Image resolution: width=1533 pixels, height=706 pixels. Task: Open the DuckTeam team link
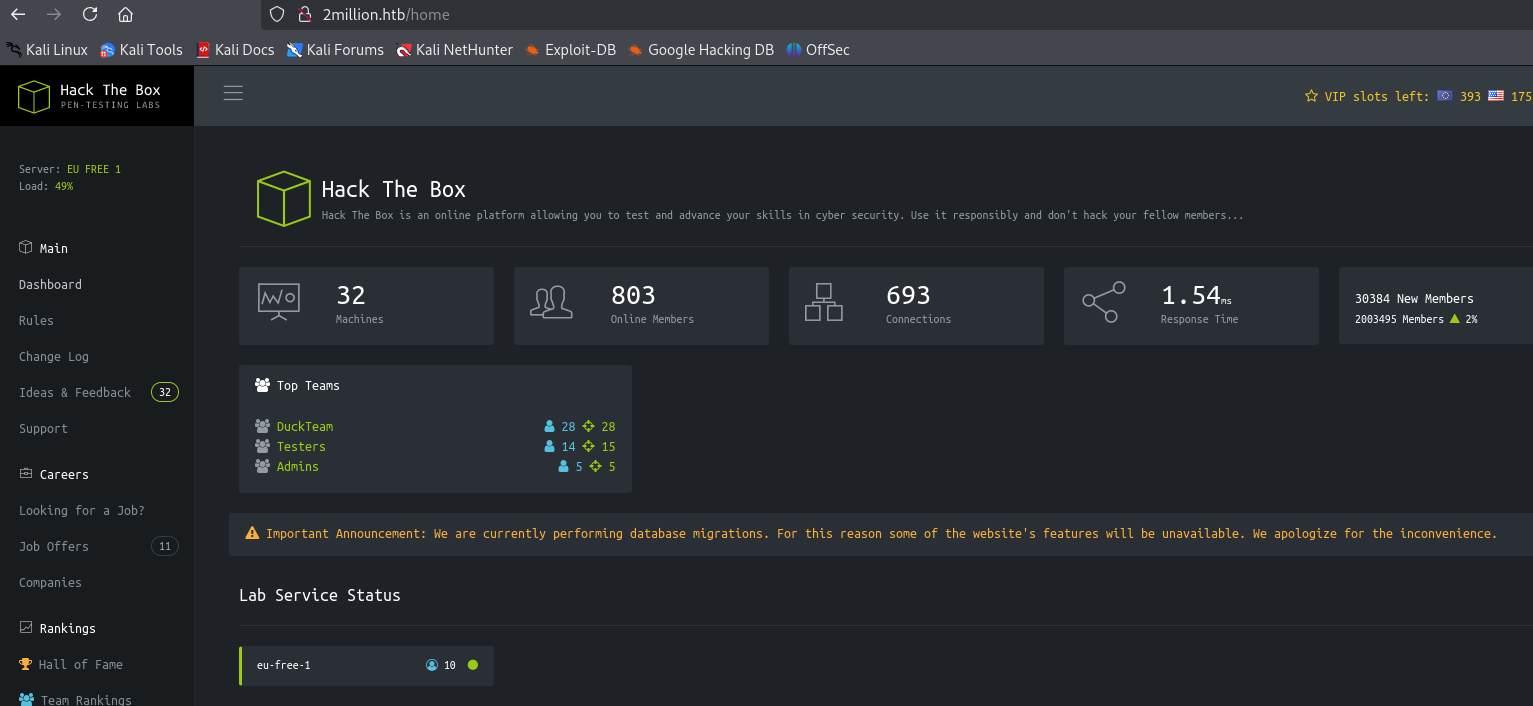[304, 427]
